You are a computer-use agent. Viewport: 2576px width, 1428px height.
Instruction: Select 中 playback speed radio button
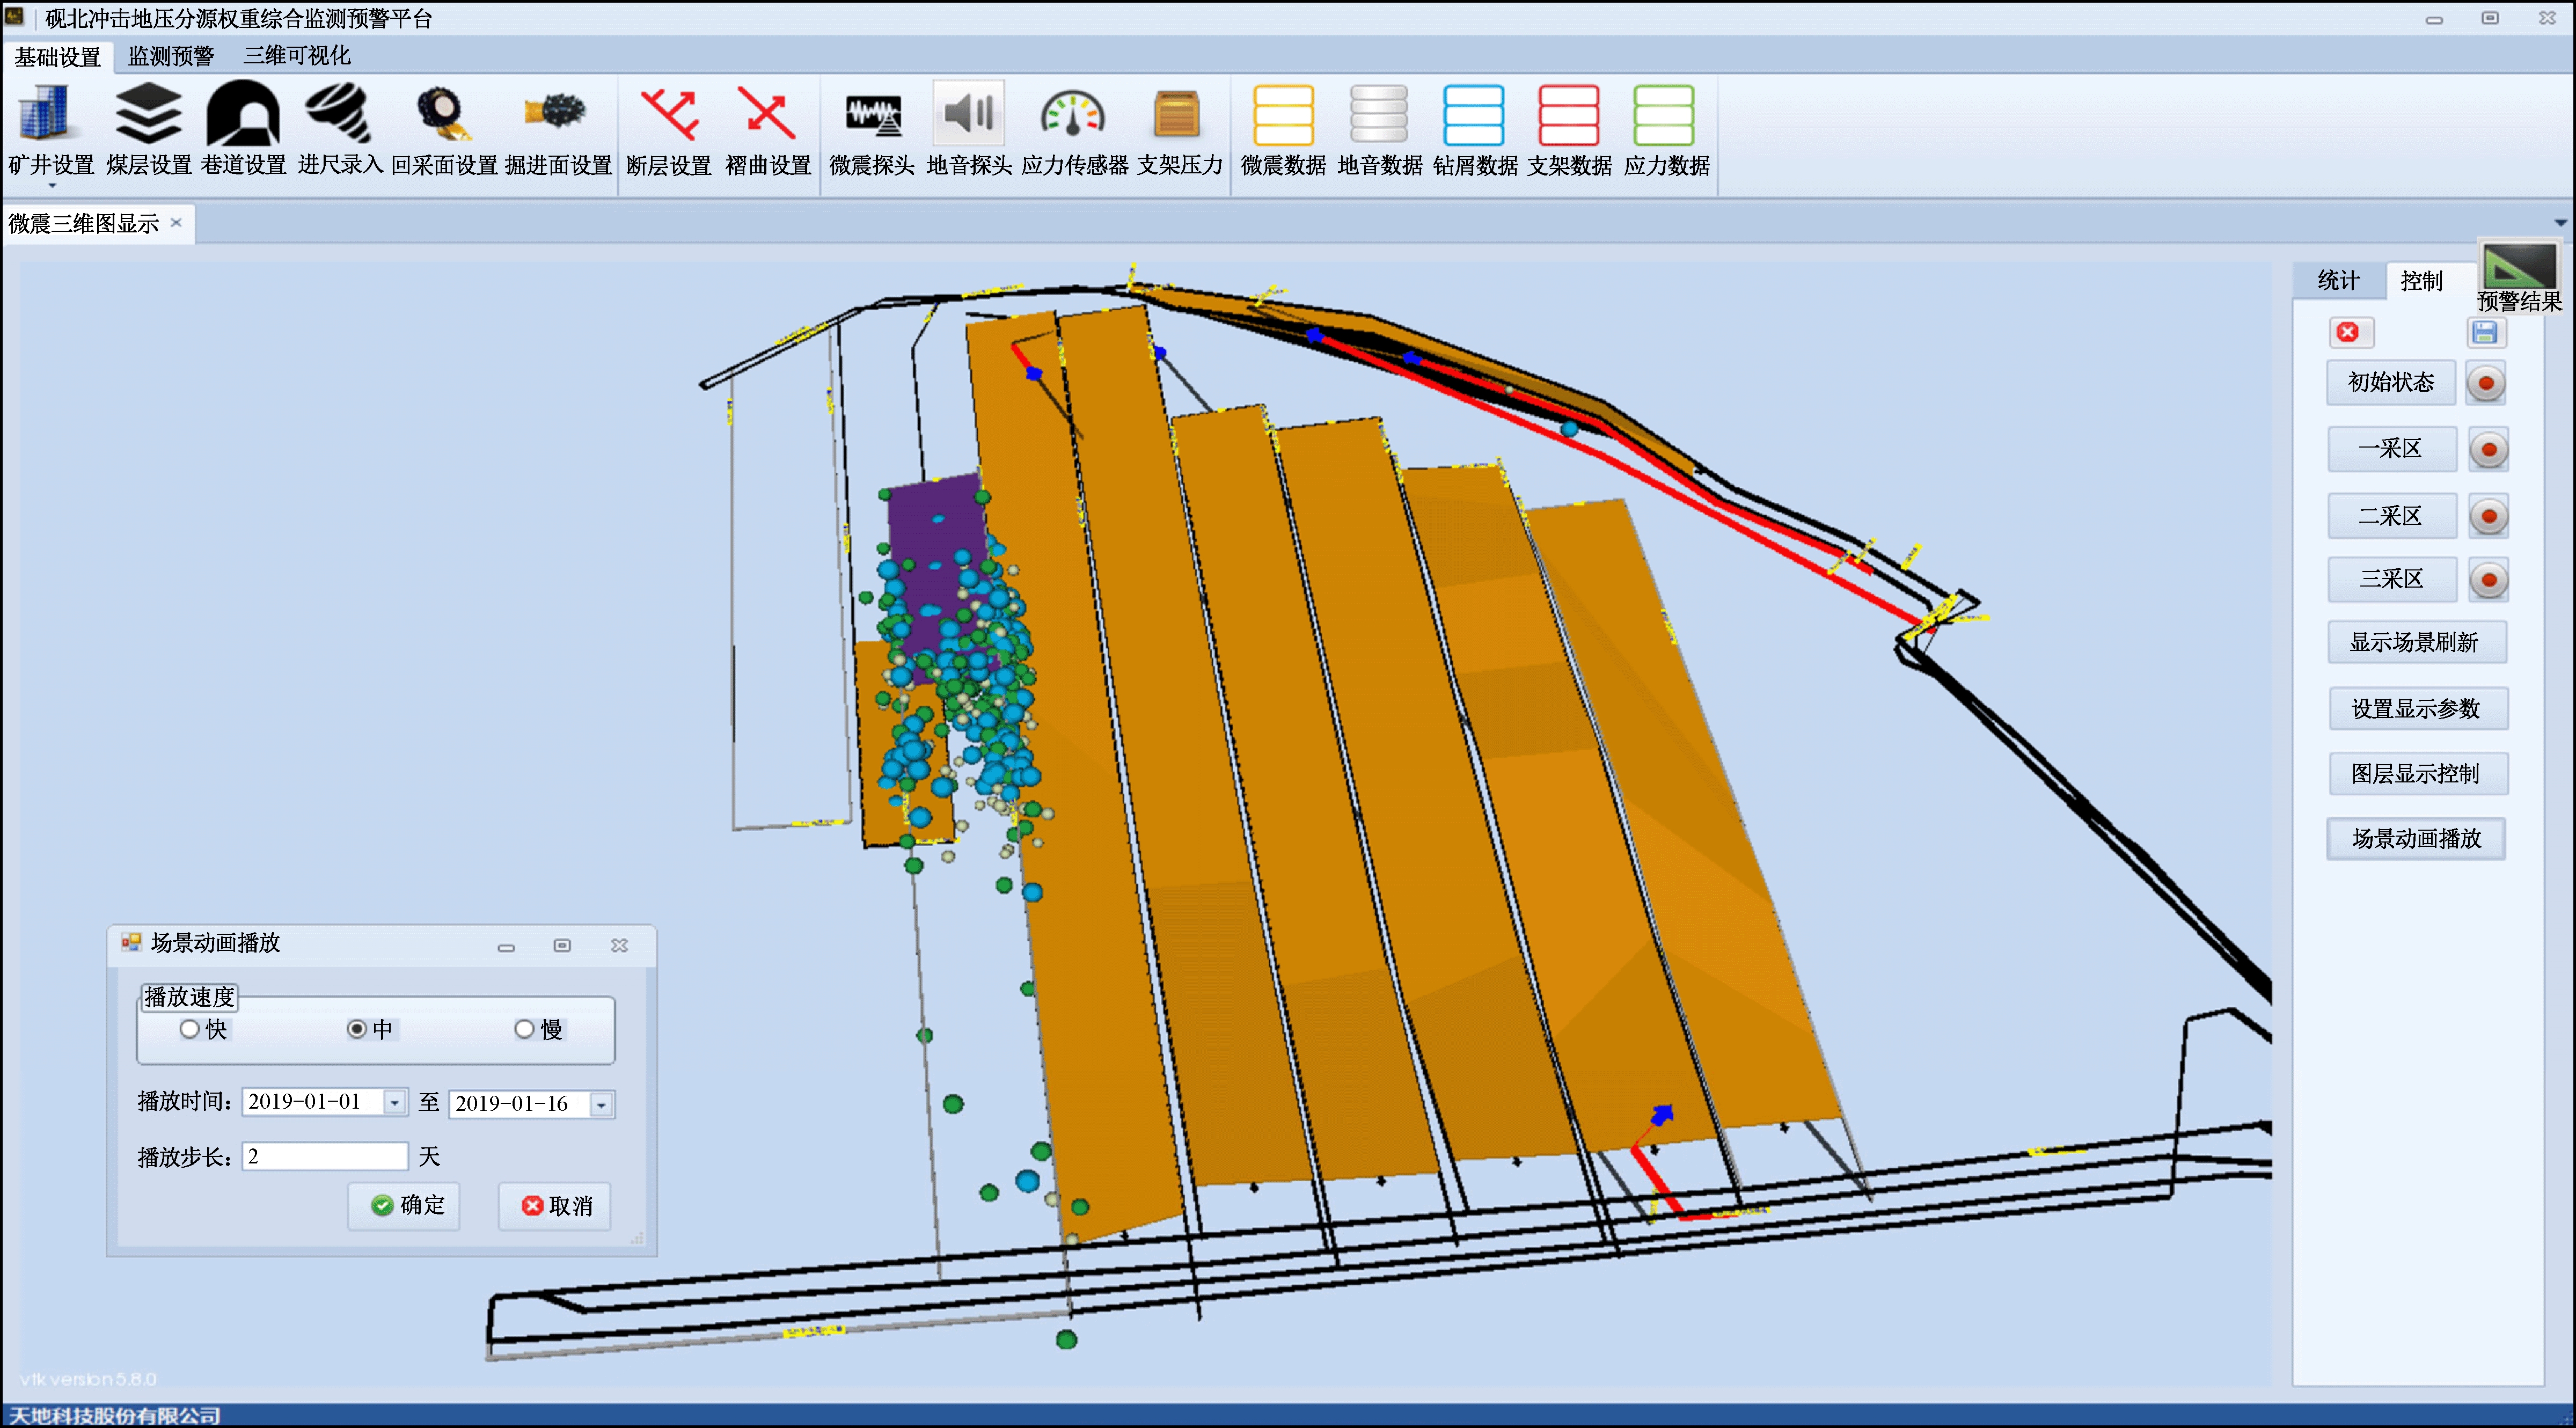[357, 1029]
